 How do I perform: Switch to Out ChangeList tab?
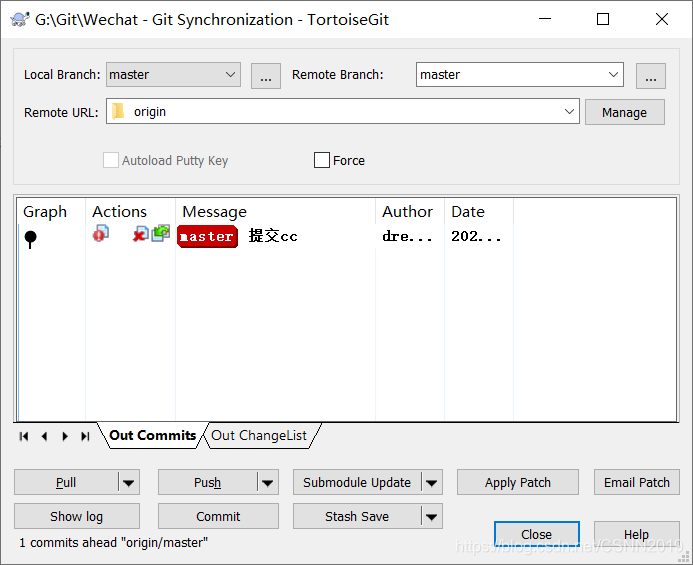tap(259, 435)
